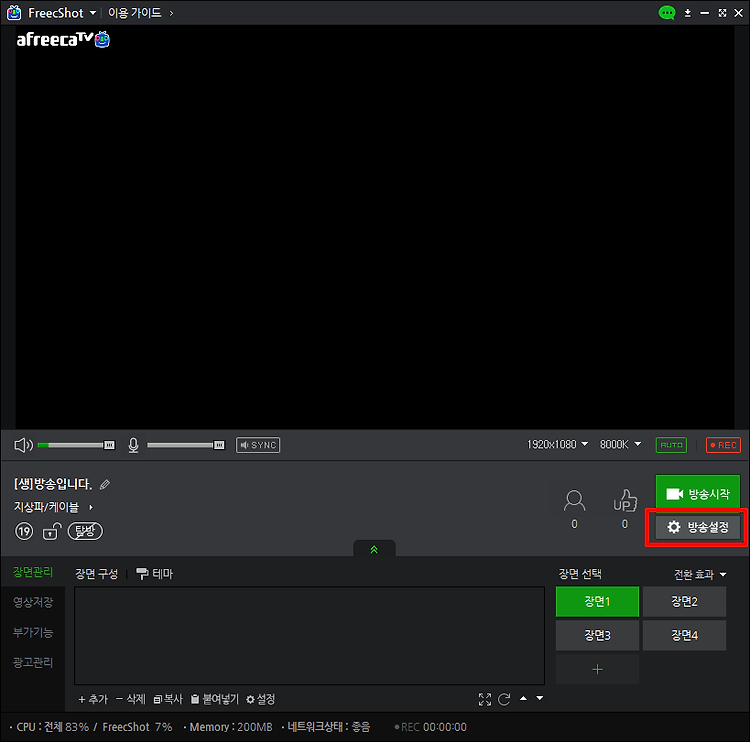750x742 pixels.
Task: Click the download arrow icon in title bar
Action: [x=687, y=13]
